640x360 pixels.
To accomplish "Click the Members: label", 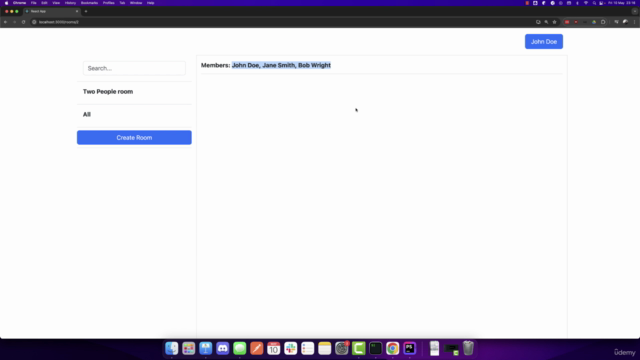I will point(216,65).
